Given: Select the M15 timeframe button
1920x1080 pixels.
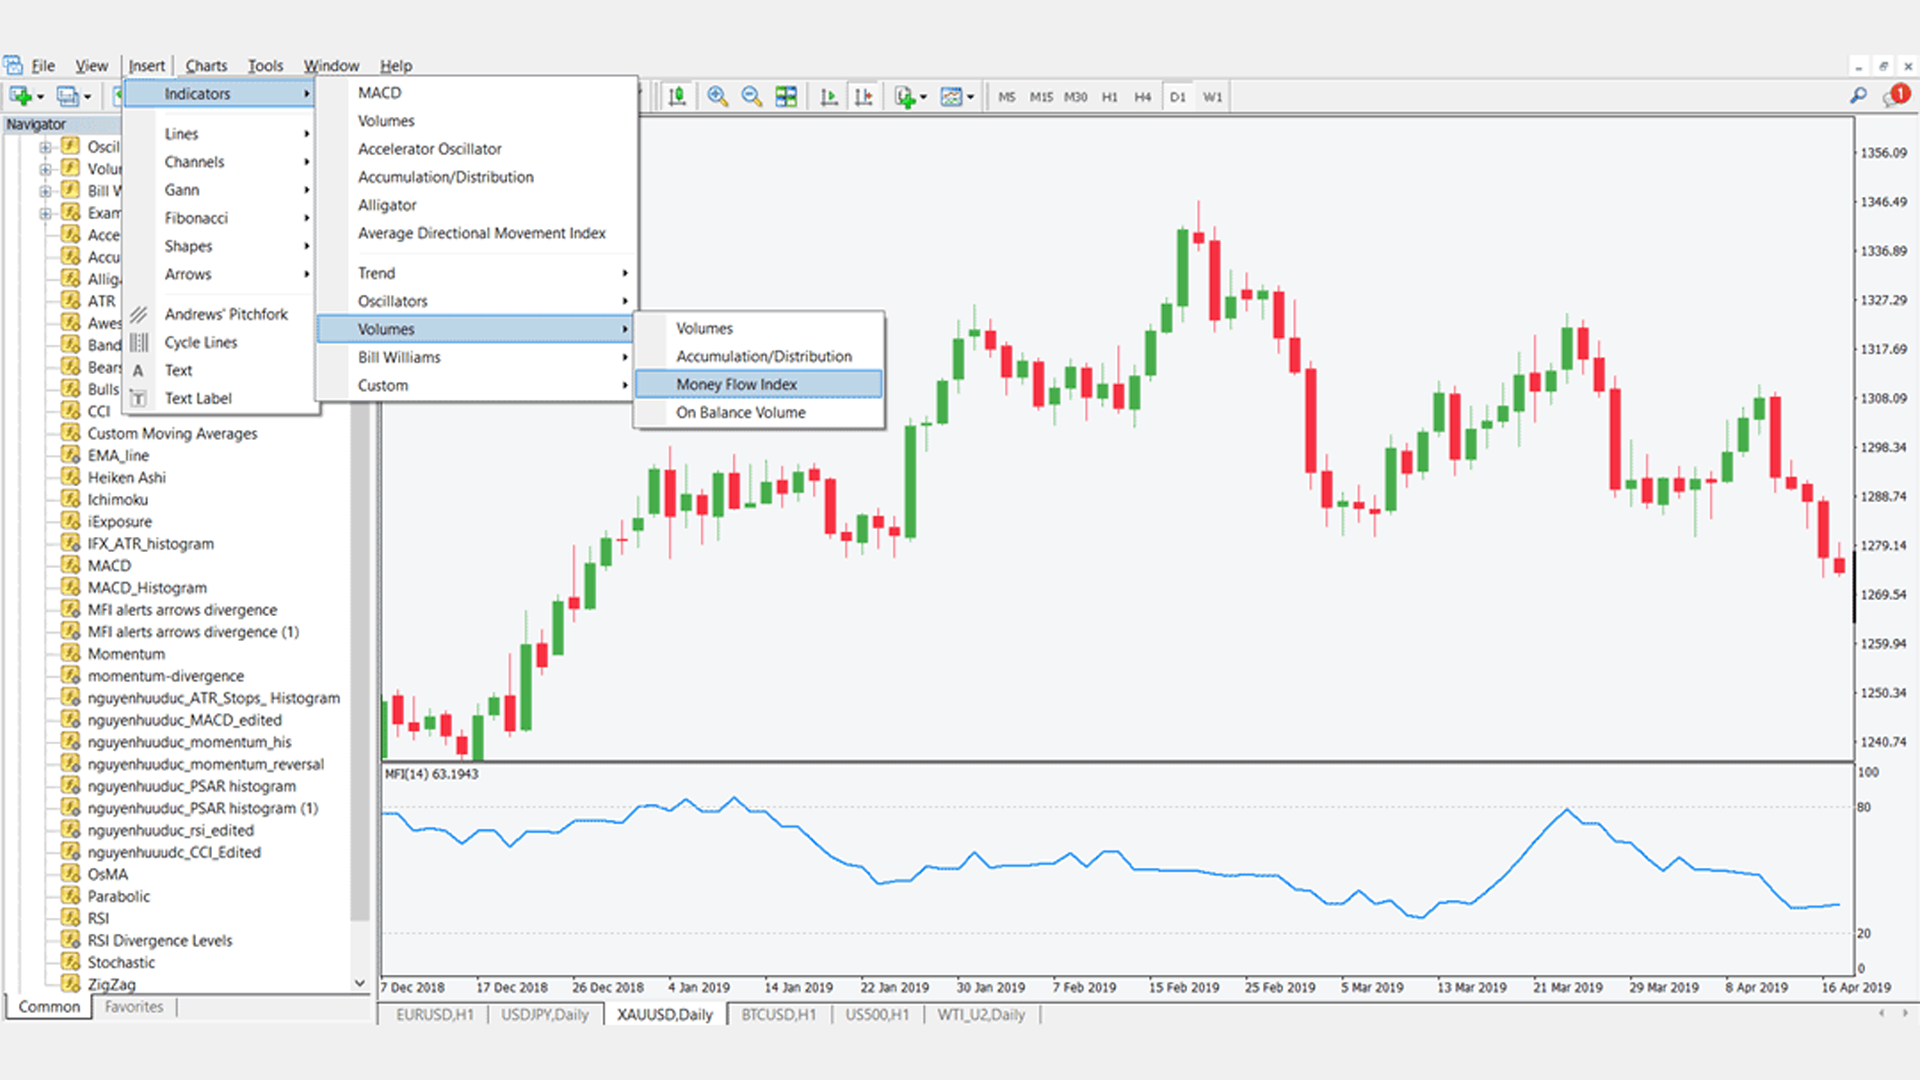Looking at the screenshot, I should coord(1041,97).
